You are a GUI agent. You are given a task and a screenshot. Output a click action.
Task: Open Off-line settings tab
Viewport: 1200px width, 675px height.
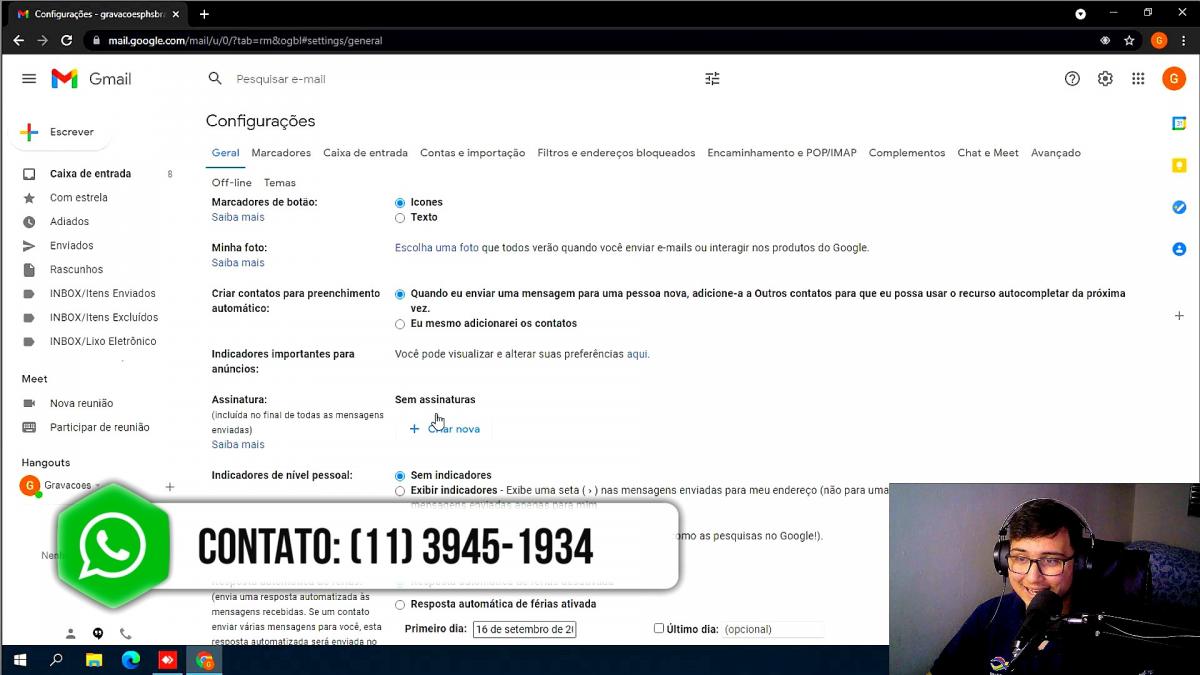click(232, 183)
